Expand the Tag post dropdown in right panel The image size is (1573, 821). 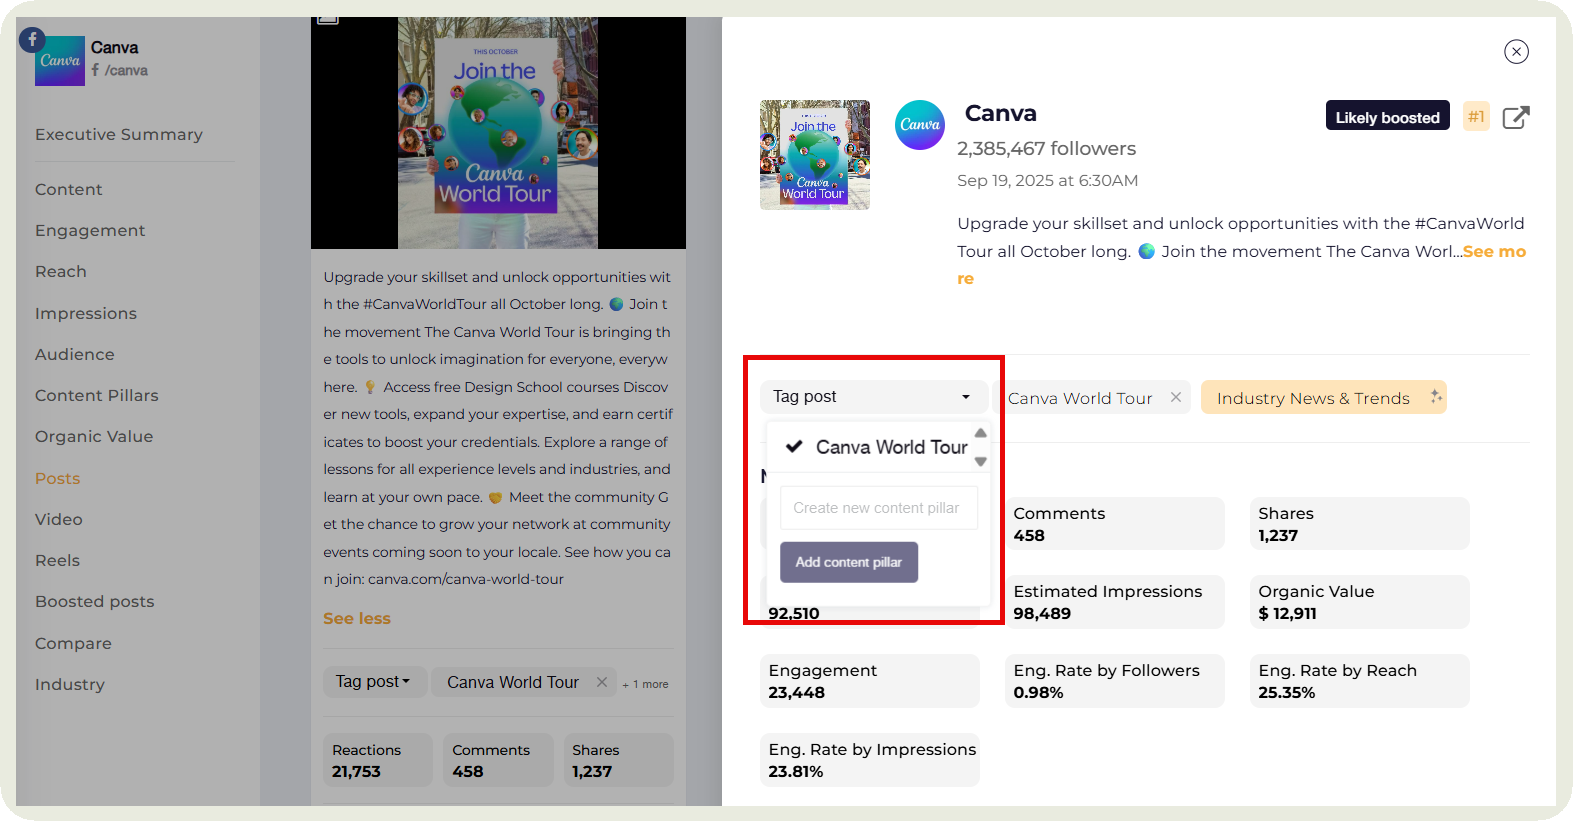point(872,397)
